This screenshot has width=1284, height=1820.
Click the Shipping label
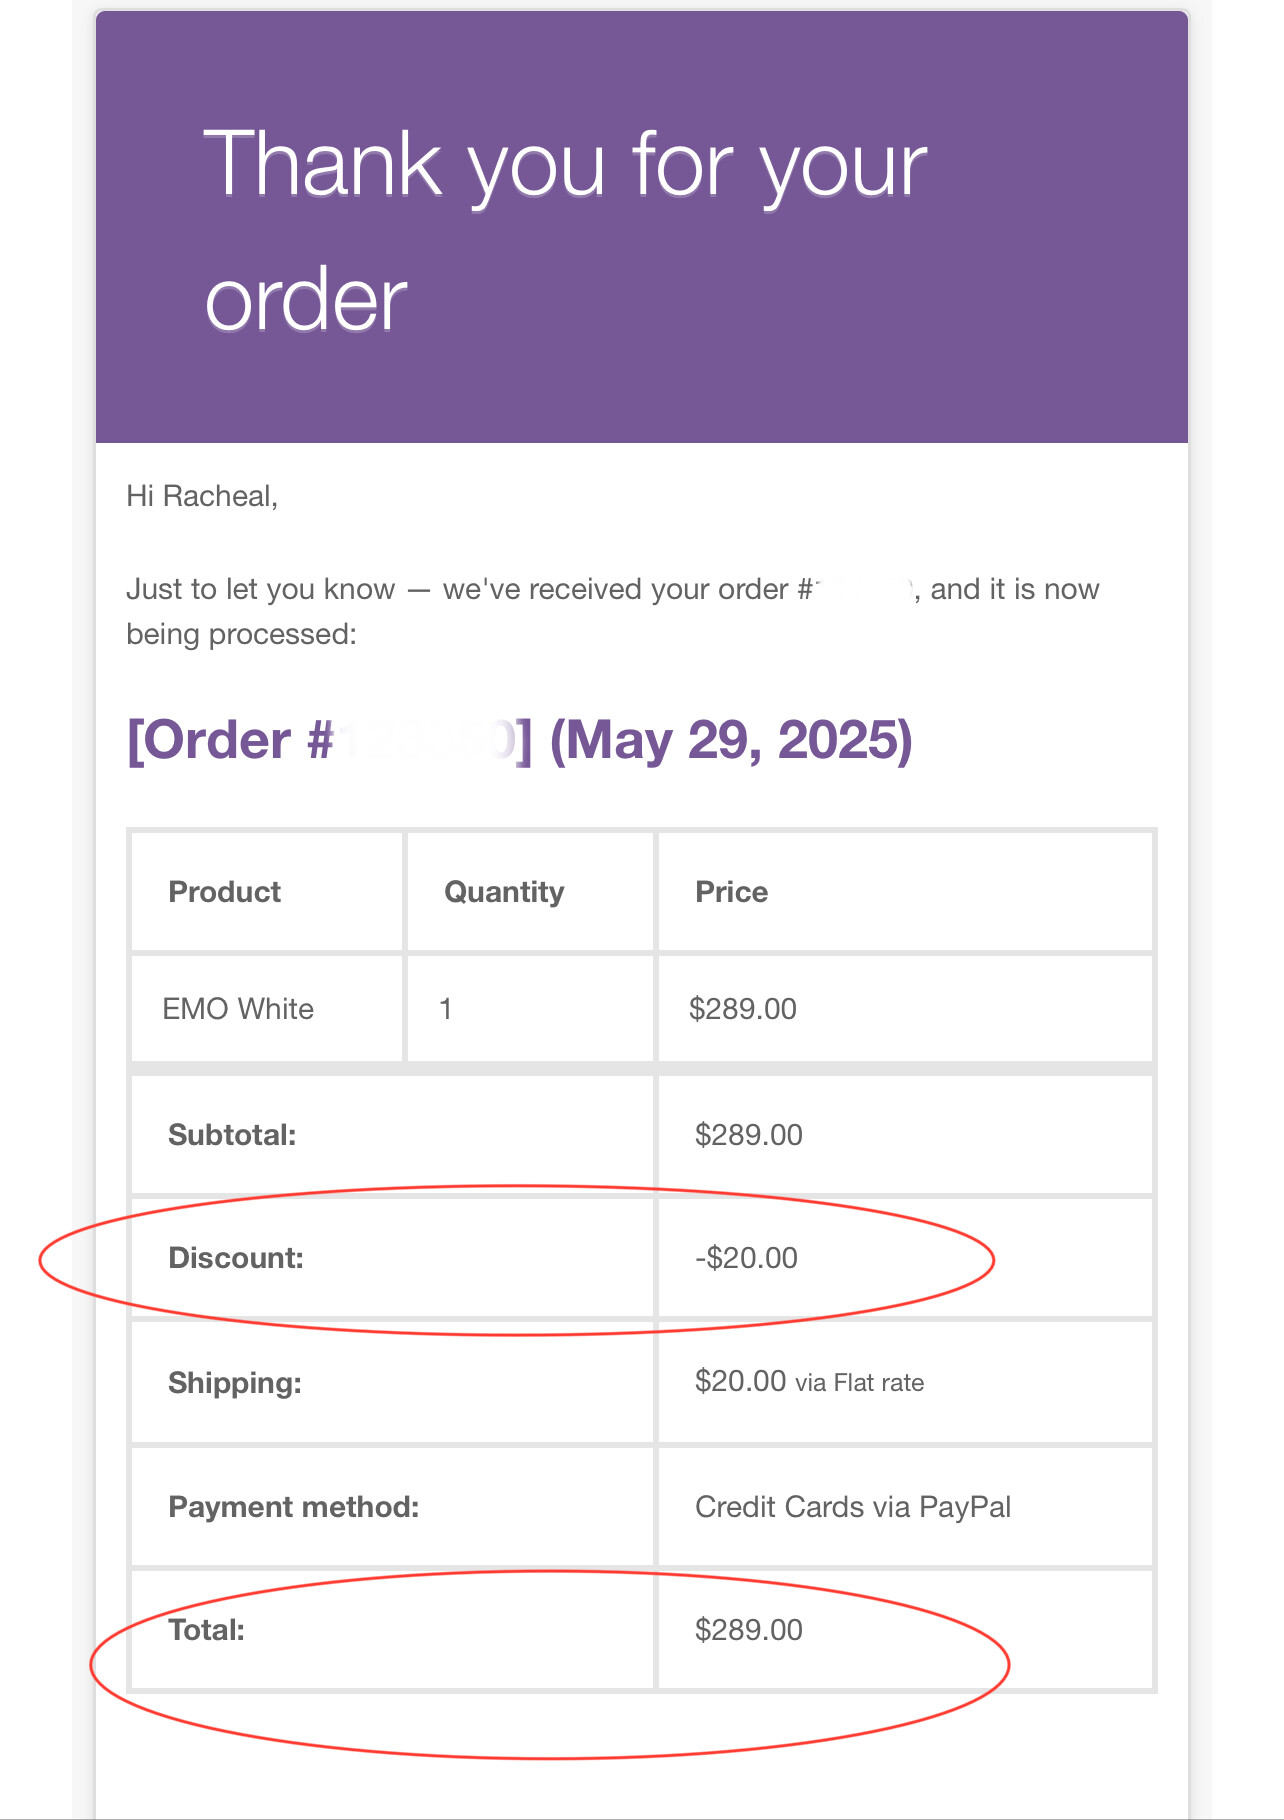[x=235, y=1383]
